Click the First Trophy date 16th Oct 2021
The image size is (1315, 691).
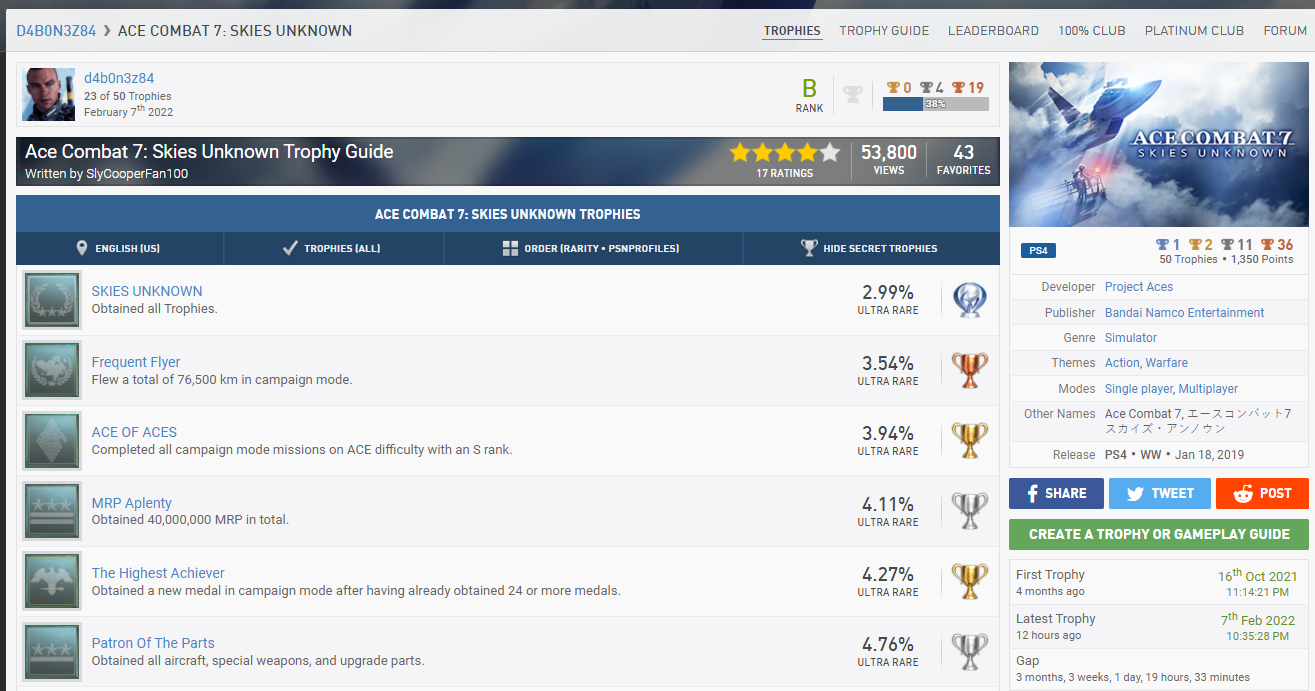point(1257,576)
